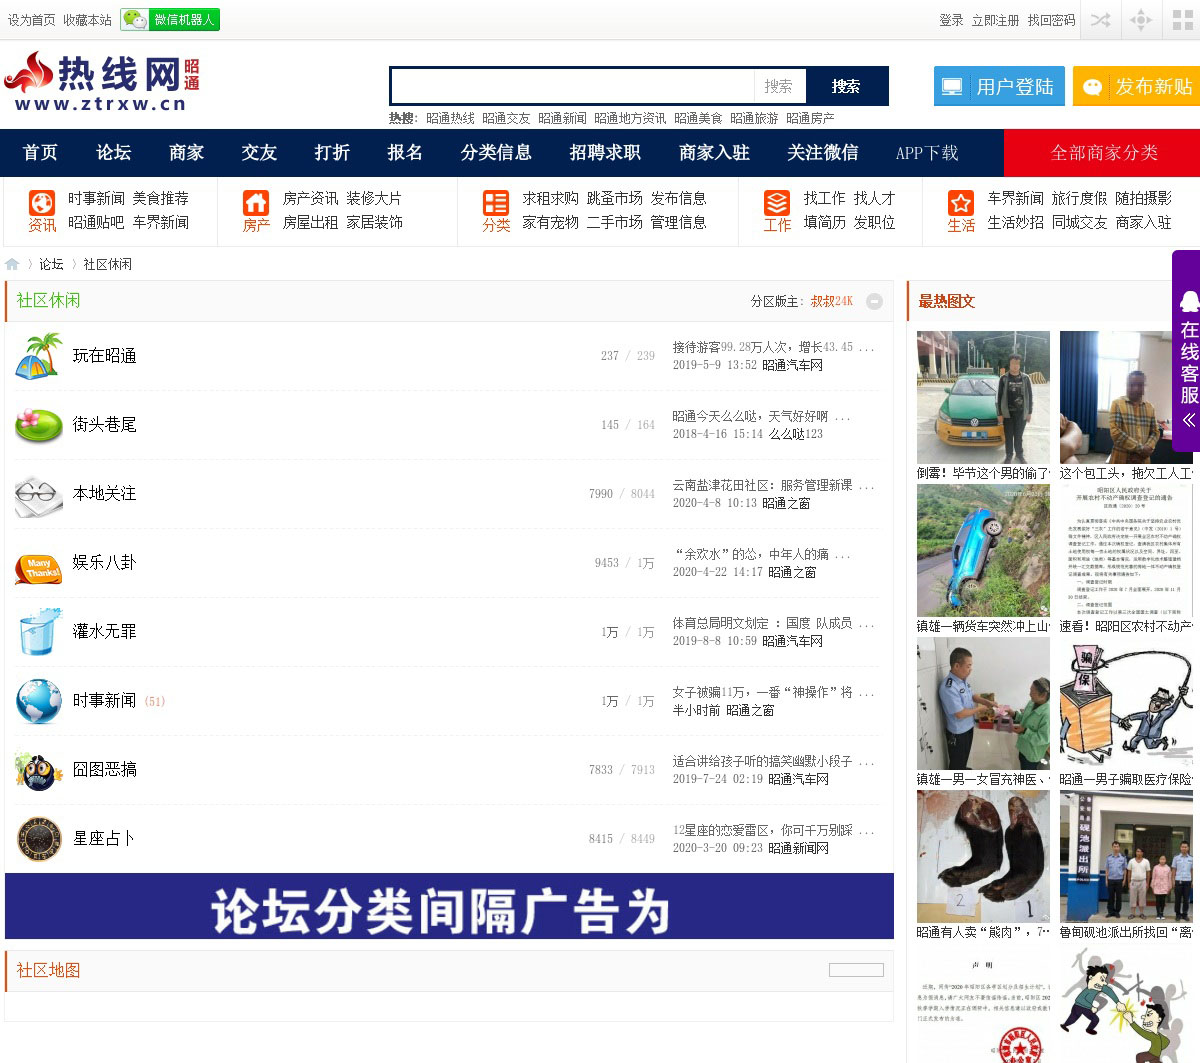
Task: Select the 星座占卜 zodiac wheel icon
Action: [x=39, y=839]
